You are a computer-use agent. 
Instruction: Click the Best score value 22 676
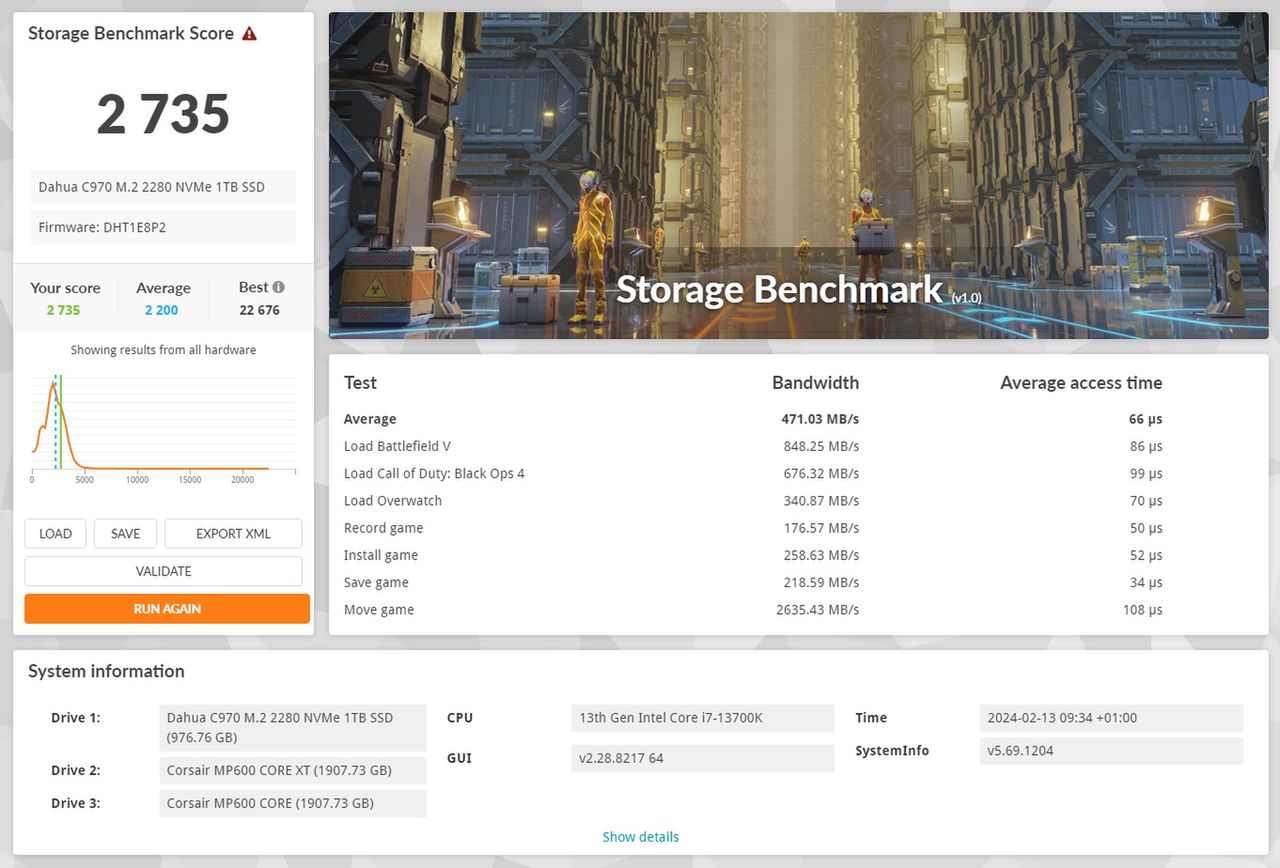(x=259, y=310)
